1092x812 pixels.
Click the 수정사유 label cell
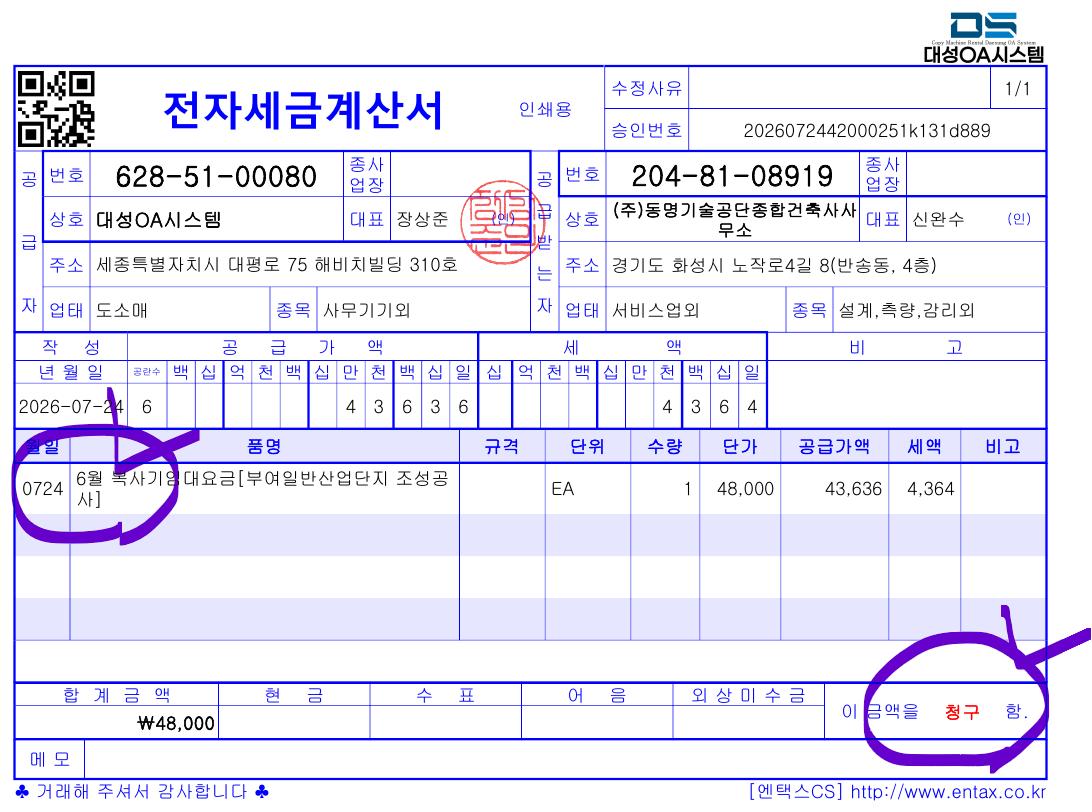647,88
